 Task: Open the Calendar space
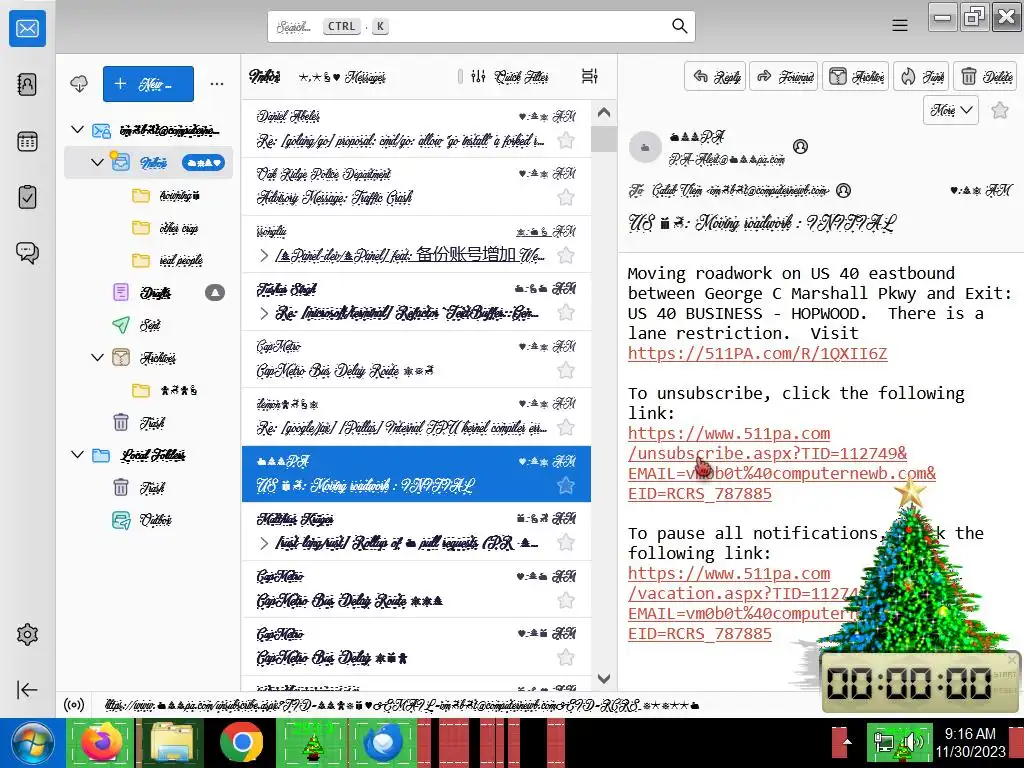point(27,141)
